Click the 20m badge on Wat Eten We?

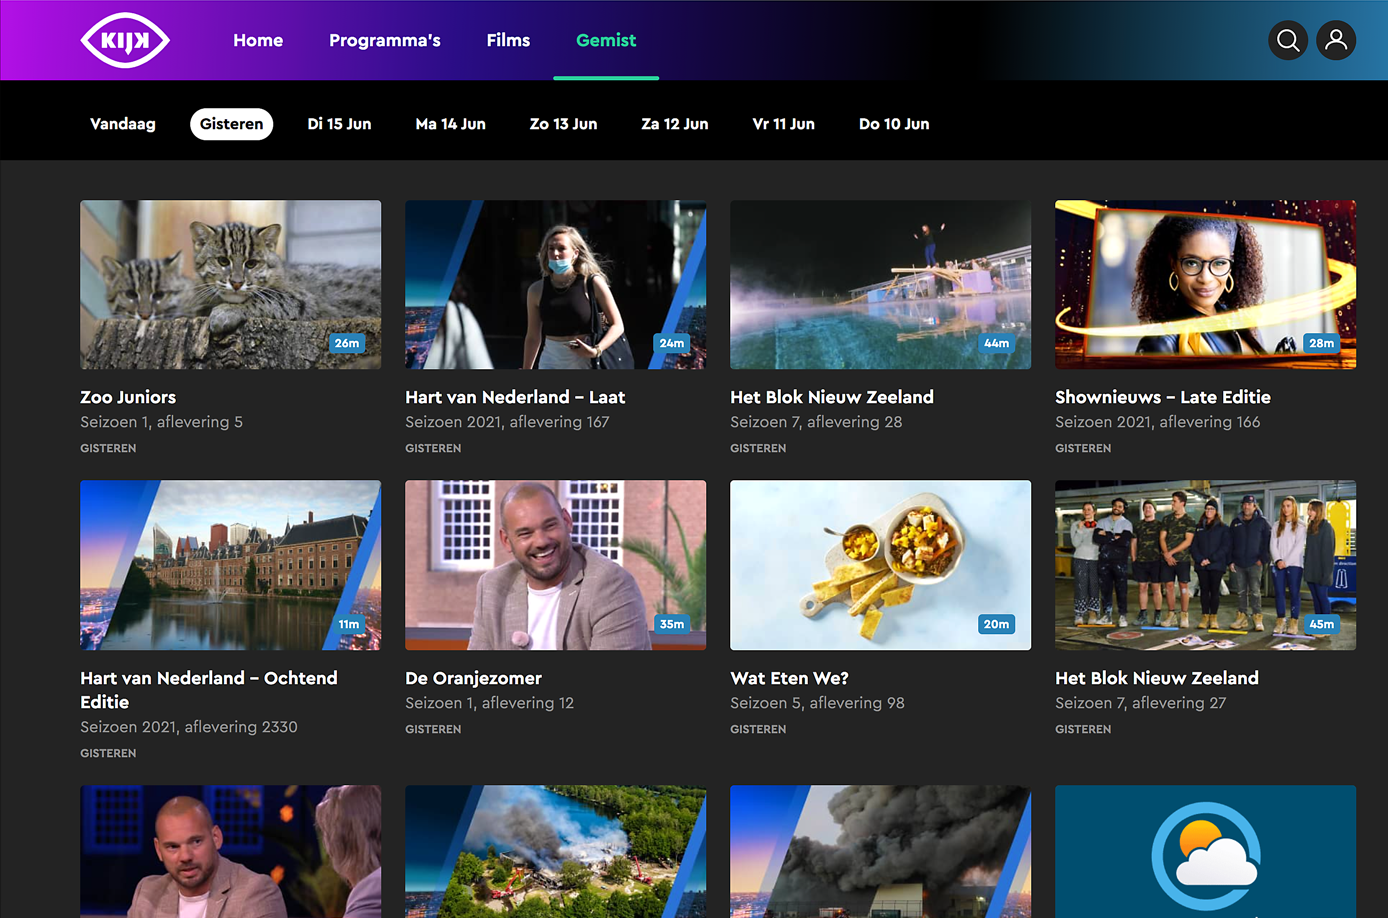(x=997, y=624)
